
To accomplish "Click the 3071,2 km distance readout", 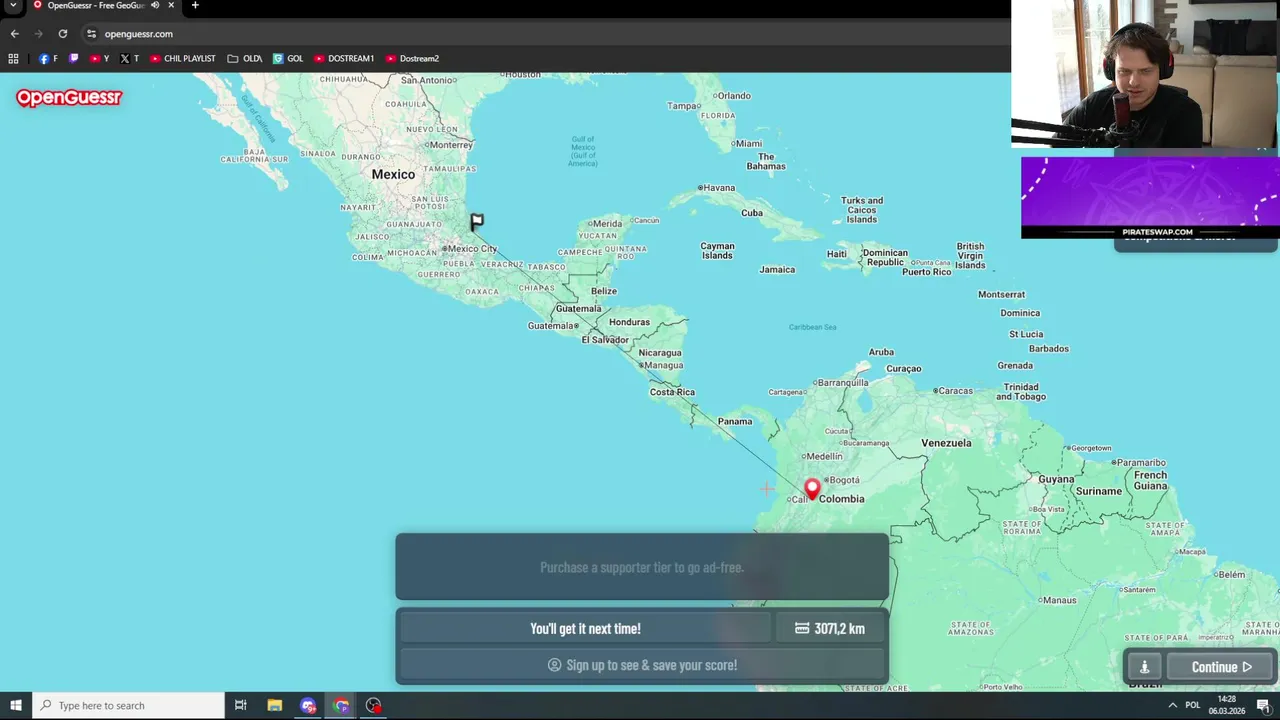I will click(830, 628).
